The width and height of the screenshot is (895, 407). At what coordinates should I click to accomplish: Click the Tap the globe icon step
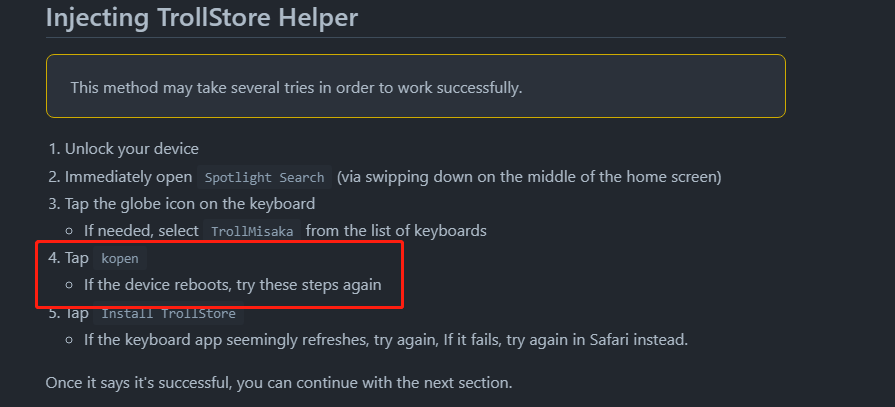pyautogui.click(x=190, y=204)
